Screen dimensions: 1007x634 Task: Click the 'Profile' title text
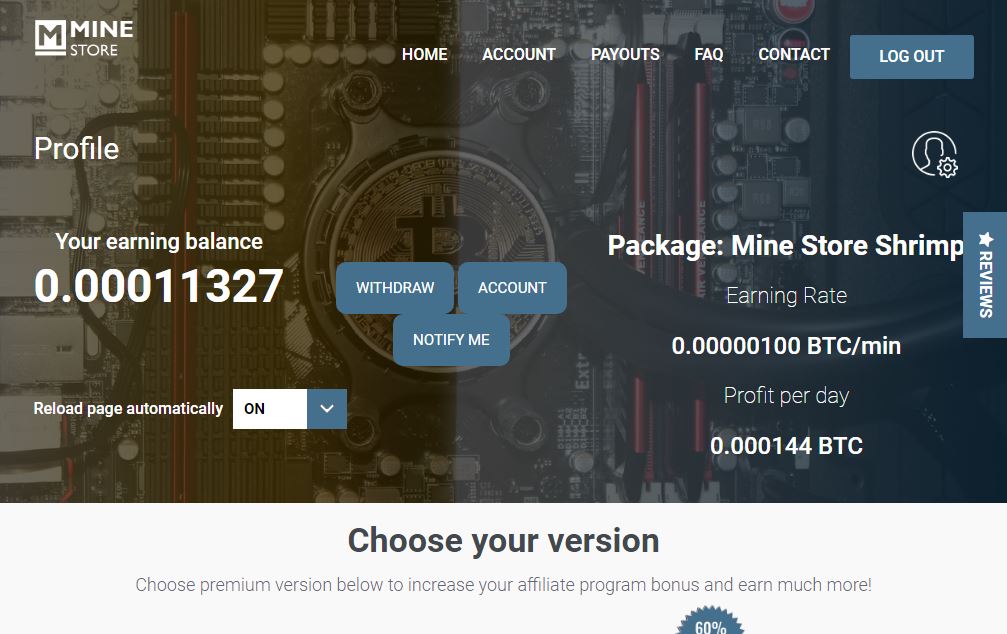tap(76, 148)
